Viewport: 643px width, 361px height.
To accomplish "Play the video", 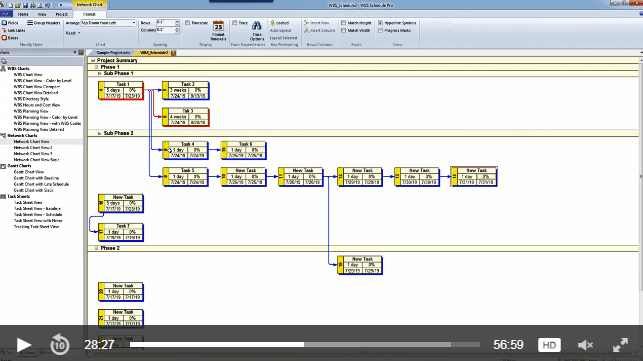I will click(x=23, y=345).
